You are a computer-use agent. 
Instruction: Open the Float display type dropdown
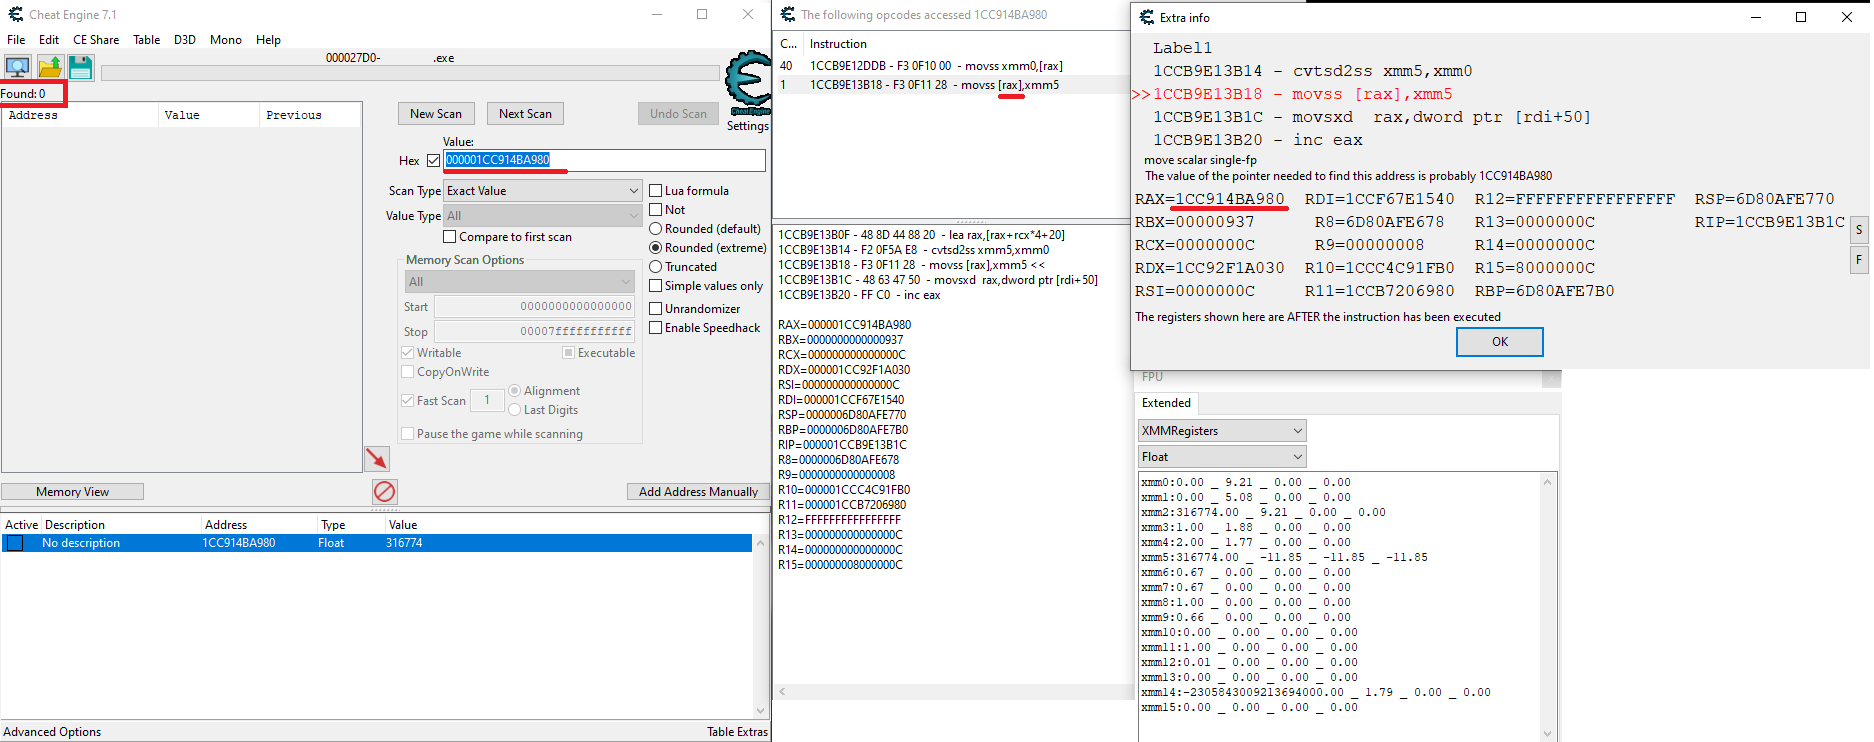click(1222, 457)
